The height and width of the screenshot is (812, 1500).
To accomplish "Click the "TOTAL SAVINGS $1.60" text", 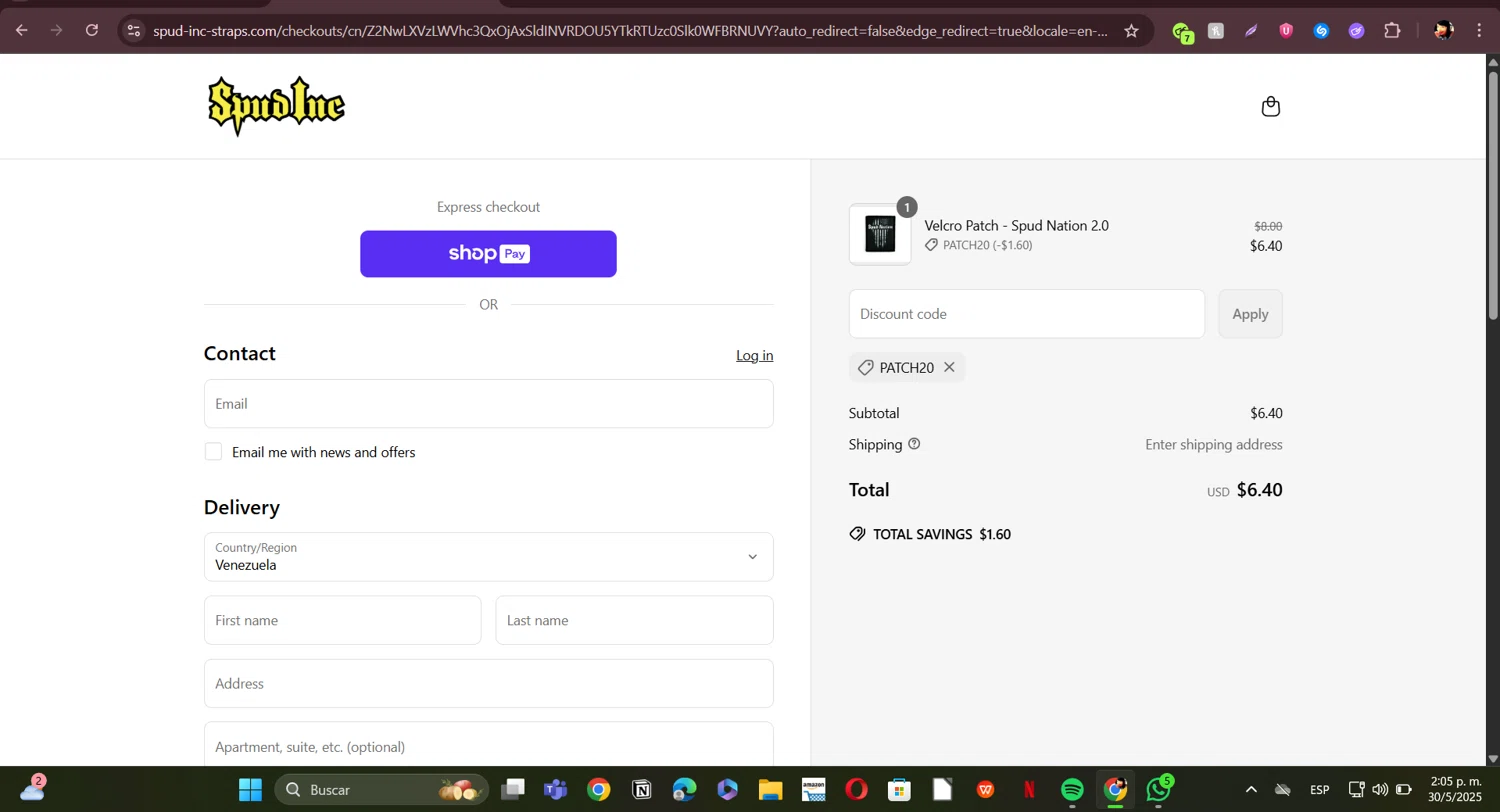I will pyautogui.click(x=942, y=534).
